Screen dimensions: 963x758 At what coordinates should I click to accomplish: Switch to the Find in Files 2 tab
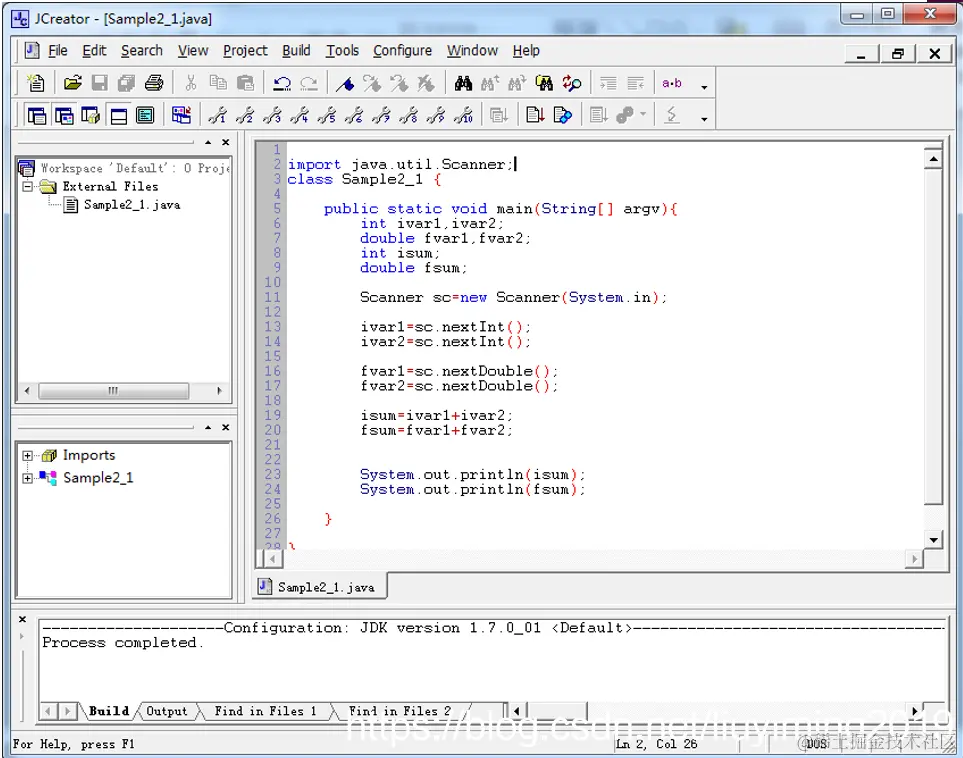pyautogui.click(x=400, y=711)
